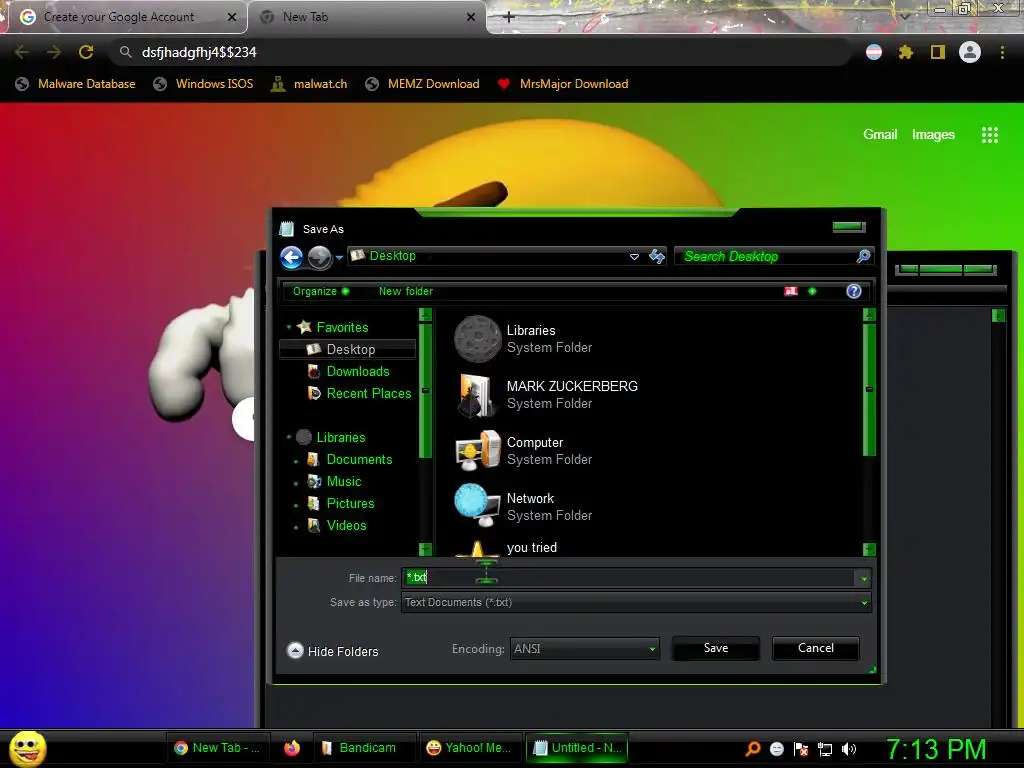Open the Organize menu dropdown

(321, 291)
